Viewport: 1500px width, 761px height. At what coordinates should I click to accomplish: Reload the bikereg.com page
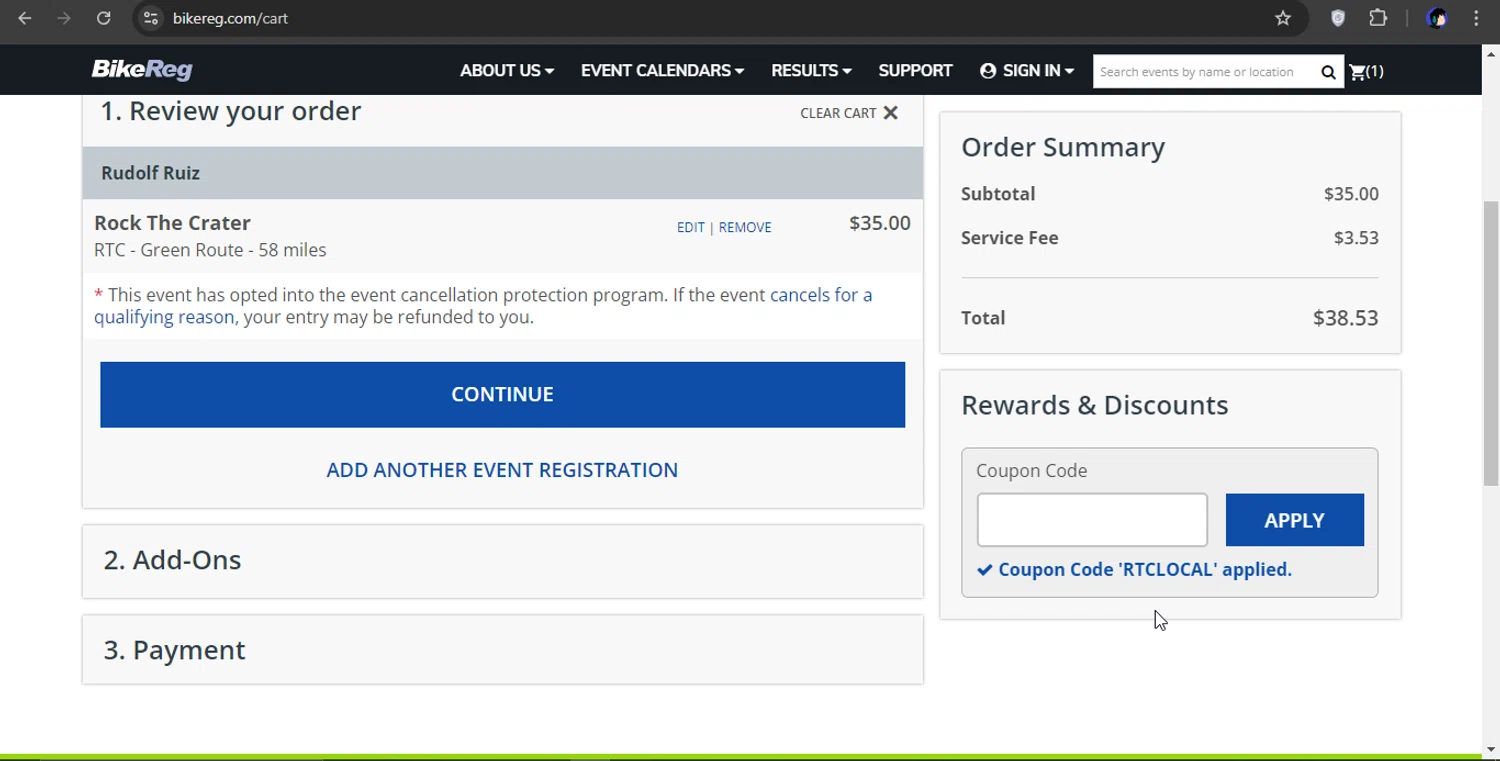click(103, 18)
